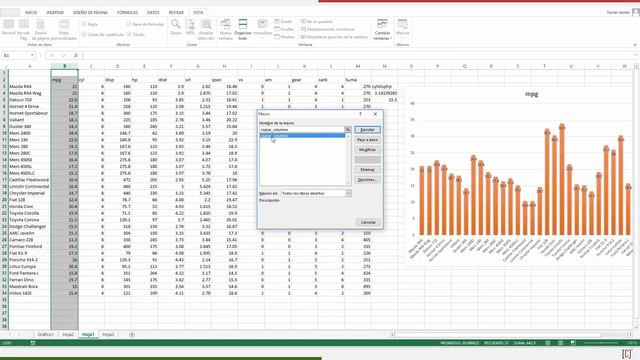Click the mpg chart title
This screenshot has height=360, width=640.
coord(531,94)
